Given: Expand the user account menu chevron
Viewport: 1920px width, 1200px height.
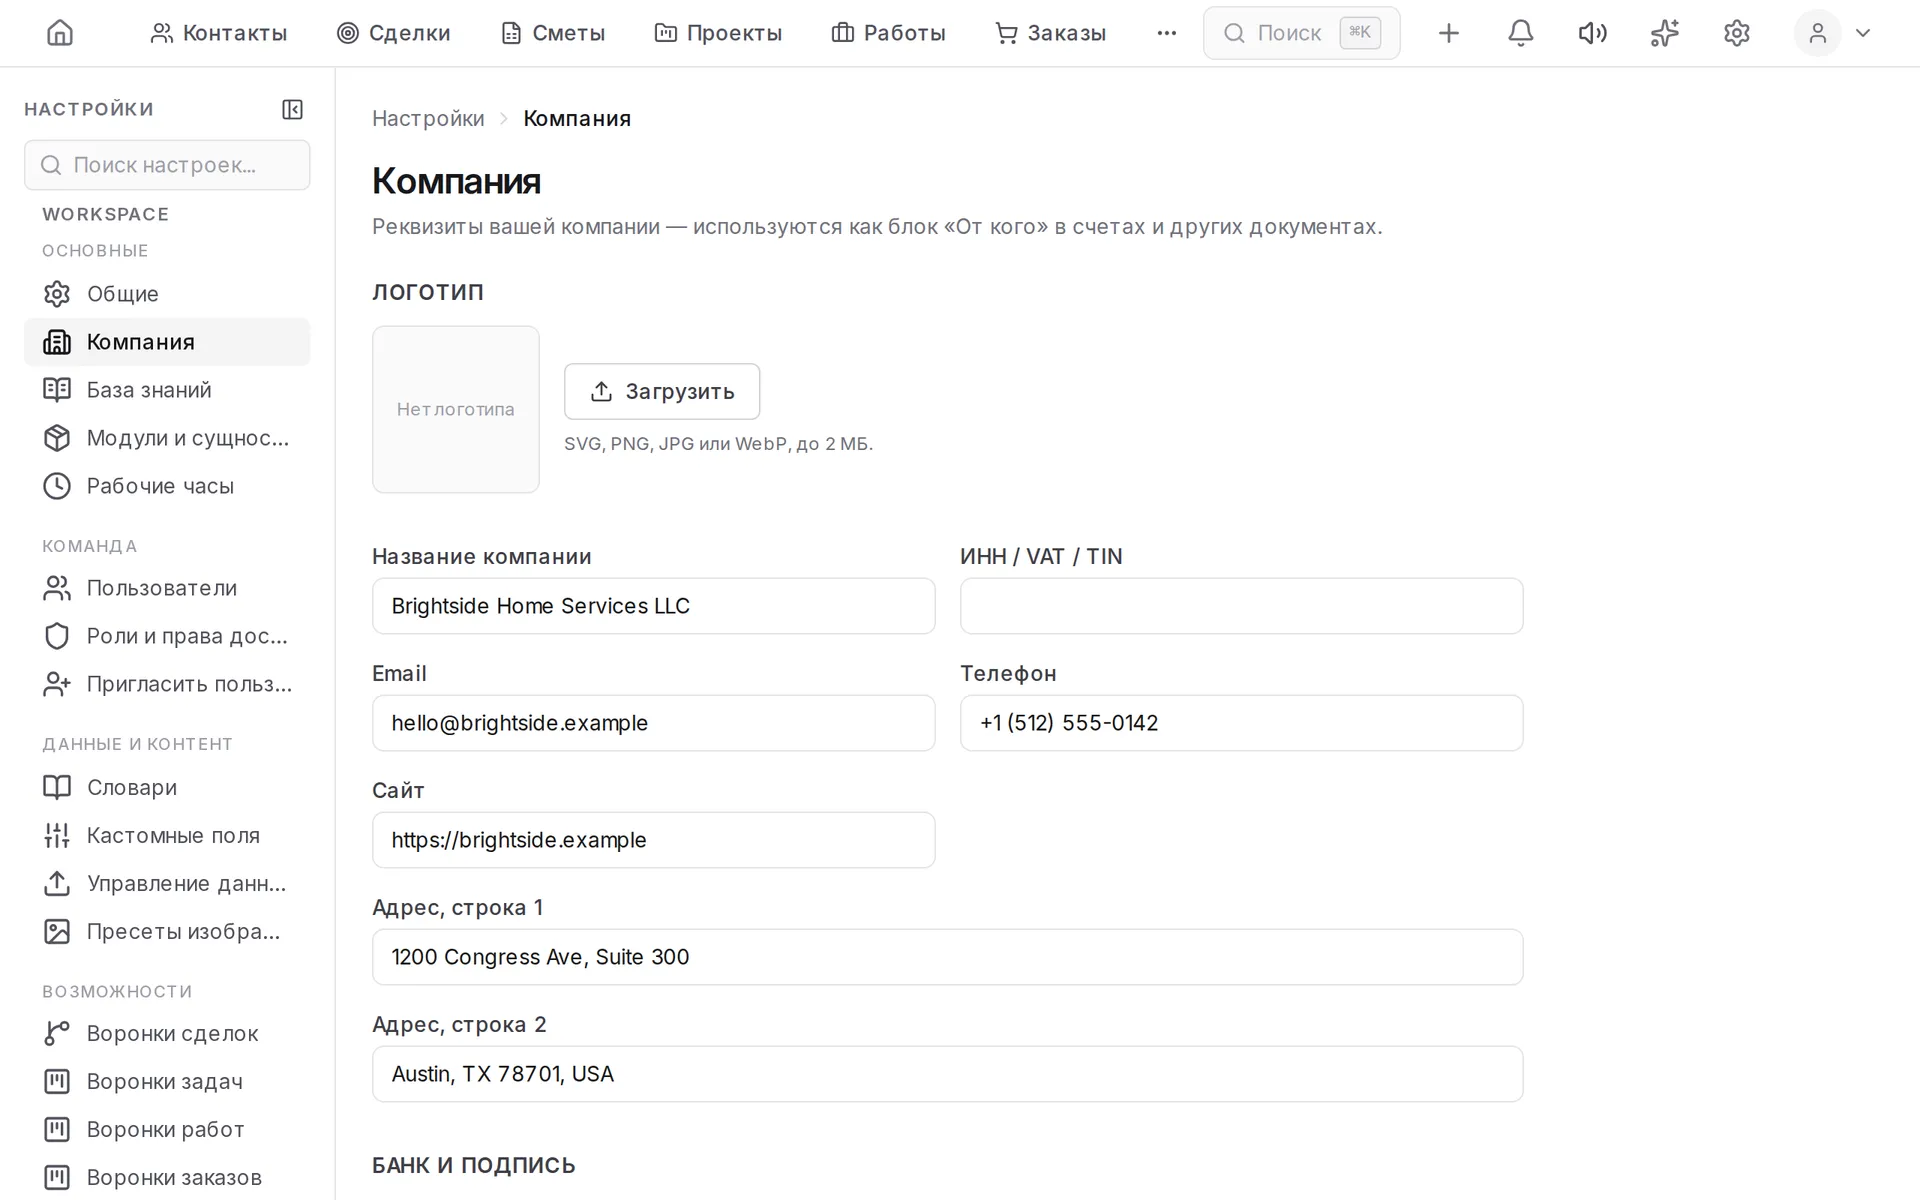Looking at the screenshot, I should pyautogui.click(x=1862, y=33).
